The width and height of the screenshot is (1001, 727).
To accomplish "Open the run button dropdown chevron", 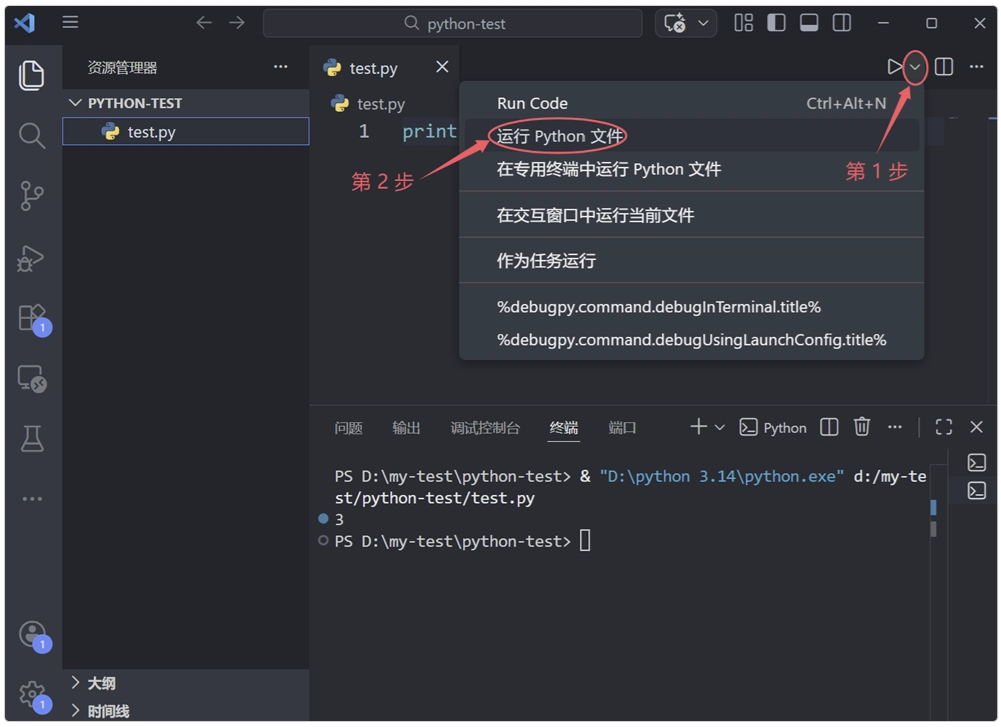I will [915, 67].
